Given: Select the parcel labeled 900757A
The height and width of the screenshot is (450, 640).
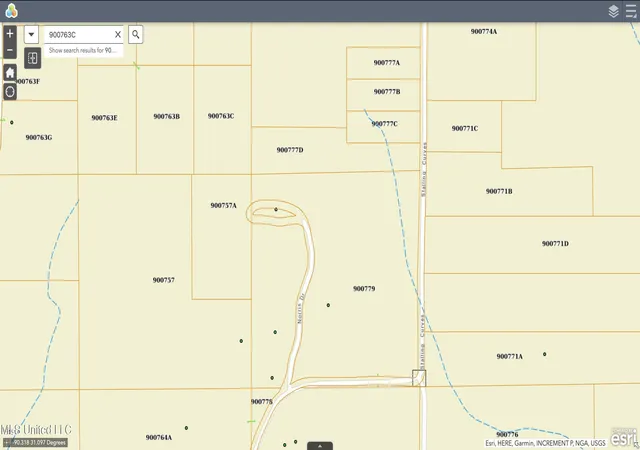Looking at the screenshot, I should (x=223, y=205).
